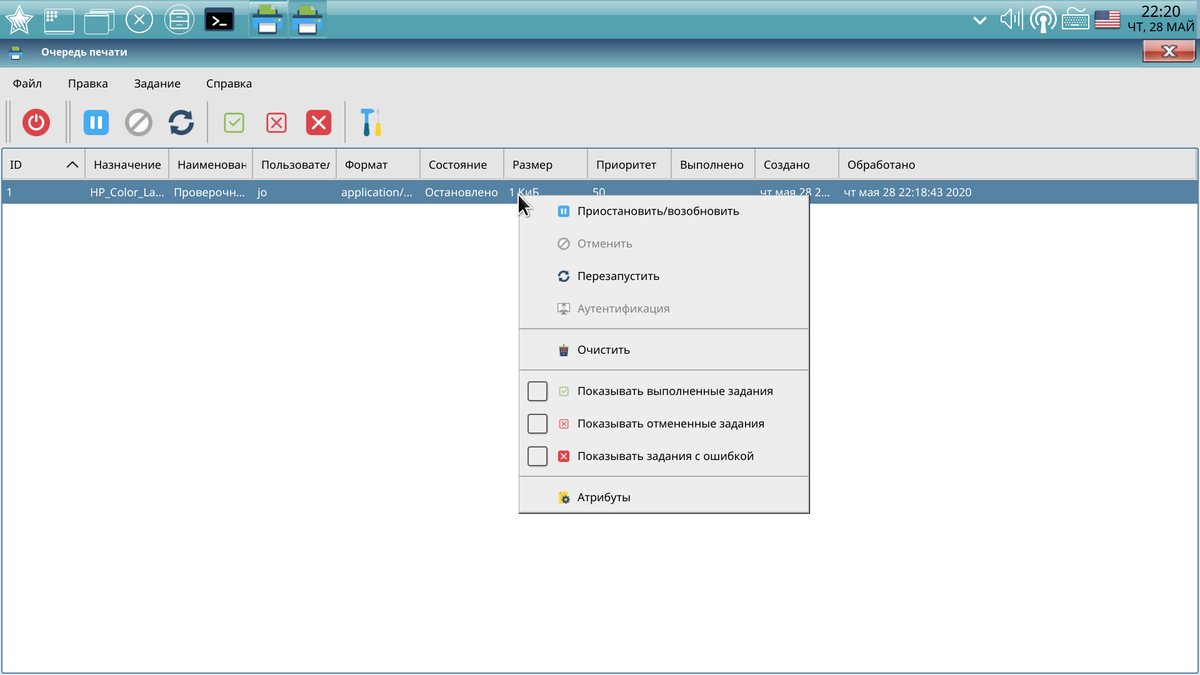Close the Очередь печати window
The image size is (1200, 675).
click(1169, 52)
